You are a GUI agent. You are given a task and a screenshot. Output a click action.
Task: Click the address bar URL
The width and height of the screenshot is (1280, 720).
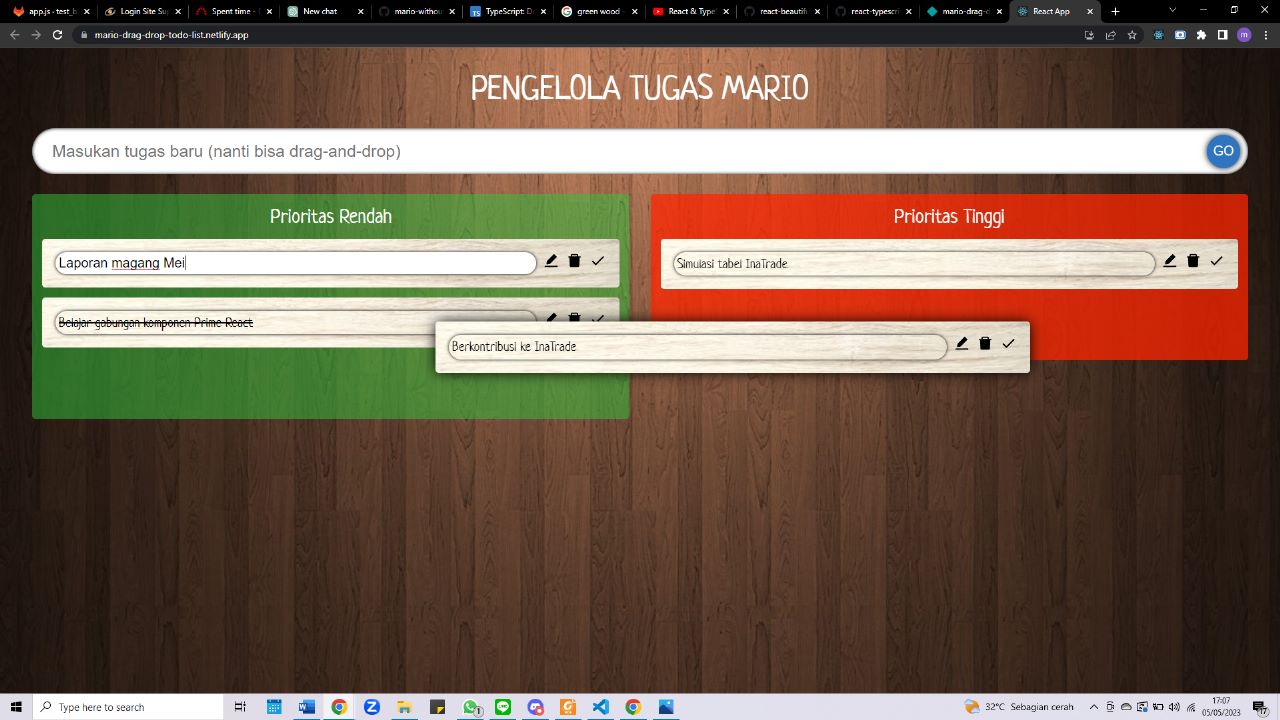[x=172, y=34]
